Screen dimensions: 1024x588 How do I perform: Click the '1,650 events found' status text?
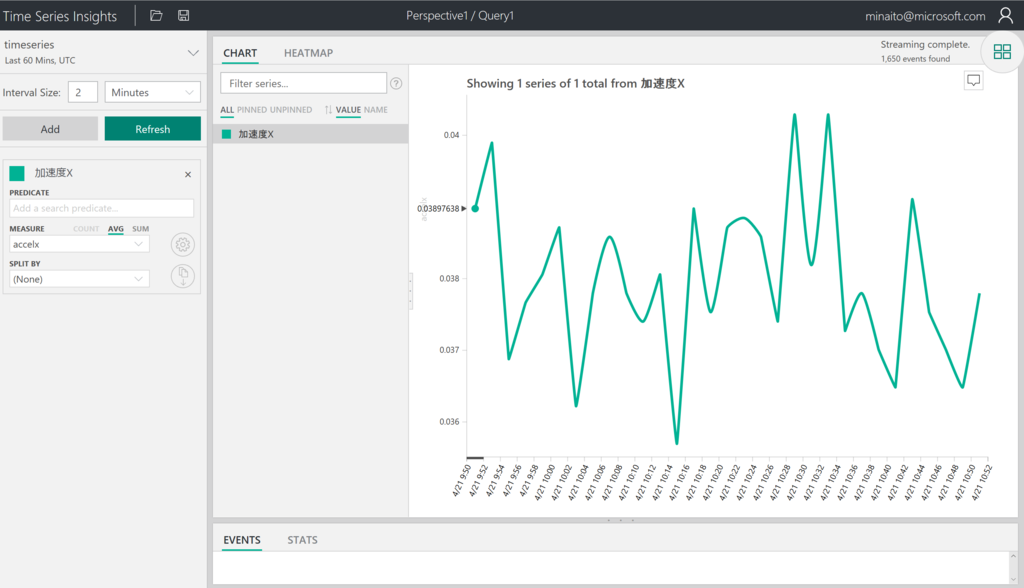coord(916,59)
